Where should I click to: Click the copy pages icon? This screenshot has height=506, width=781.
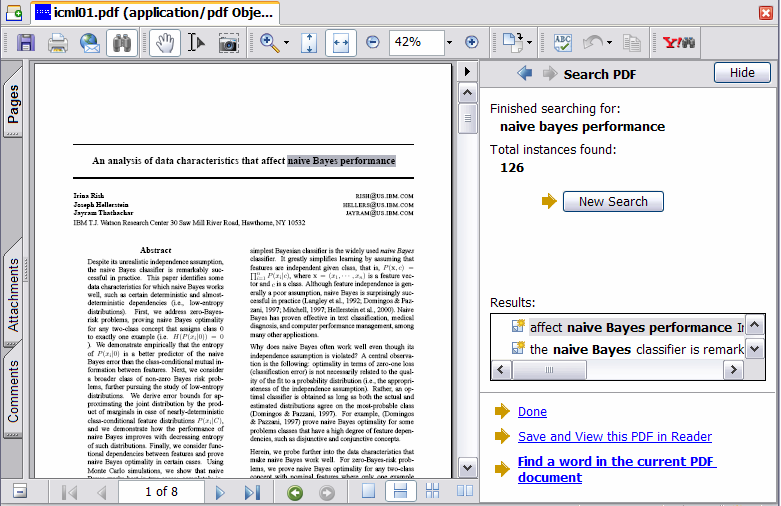coord(632,43)
